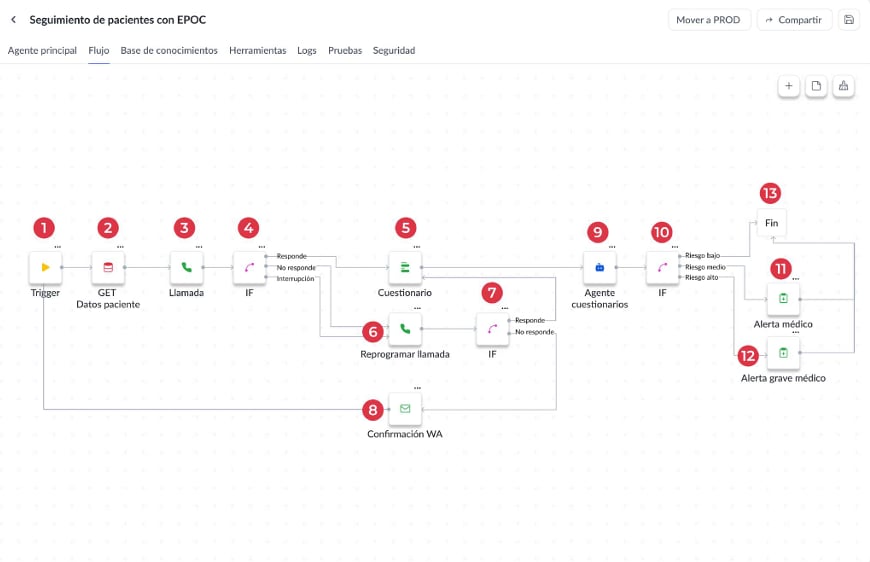The height and width of the screenshot is (562, 870).
Task: Click the Riesgo medio branch label
Action: 705,267
